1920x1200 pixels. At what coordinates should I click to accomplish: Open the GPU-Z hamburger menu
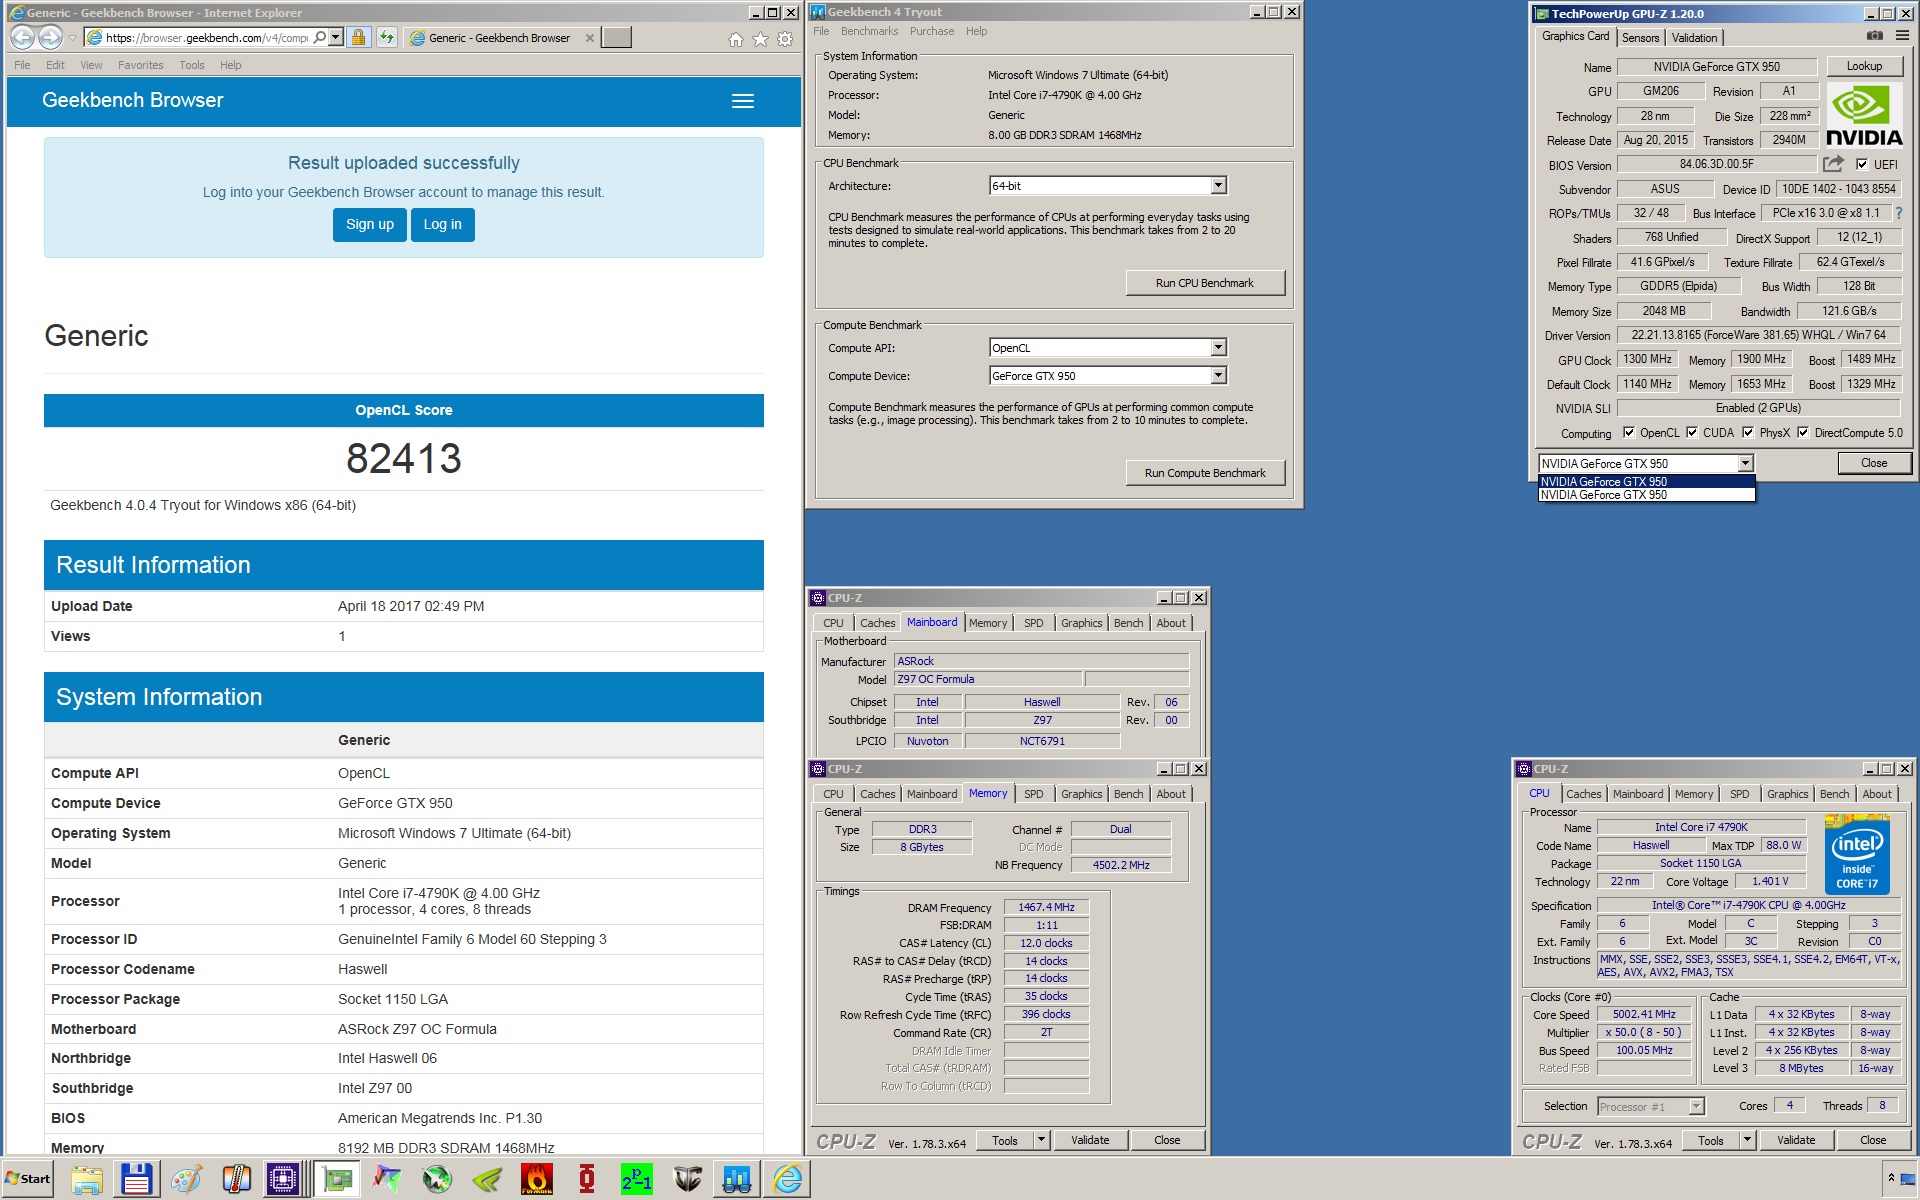pos(1902,36)
